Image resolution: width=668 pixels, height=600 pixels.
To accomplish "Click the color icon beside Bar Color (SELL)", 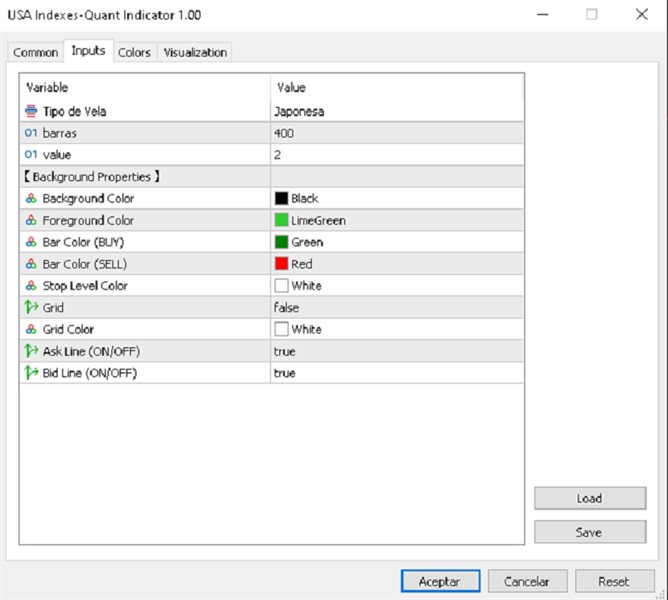I will [x=31, y=264].
